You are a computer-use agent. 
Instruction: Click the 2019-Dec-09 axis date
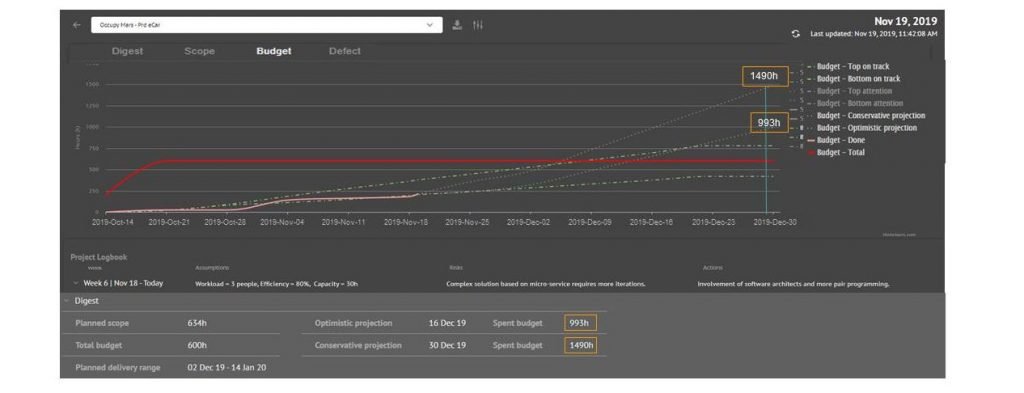pos(590,223)
